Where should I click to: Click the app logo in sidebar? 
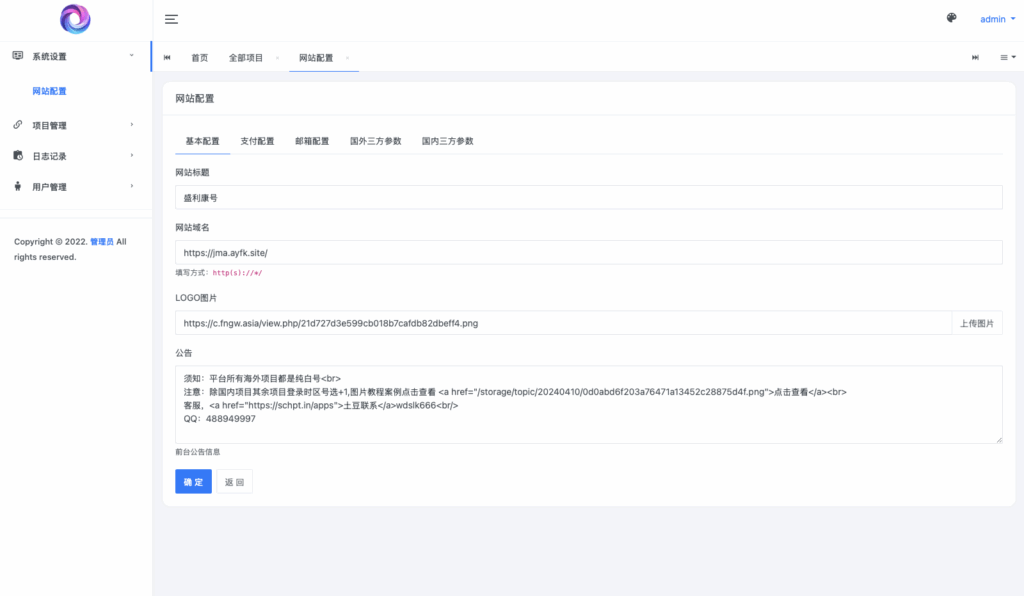click(75, 19)
